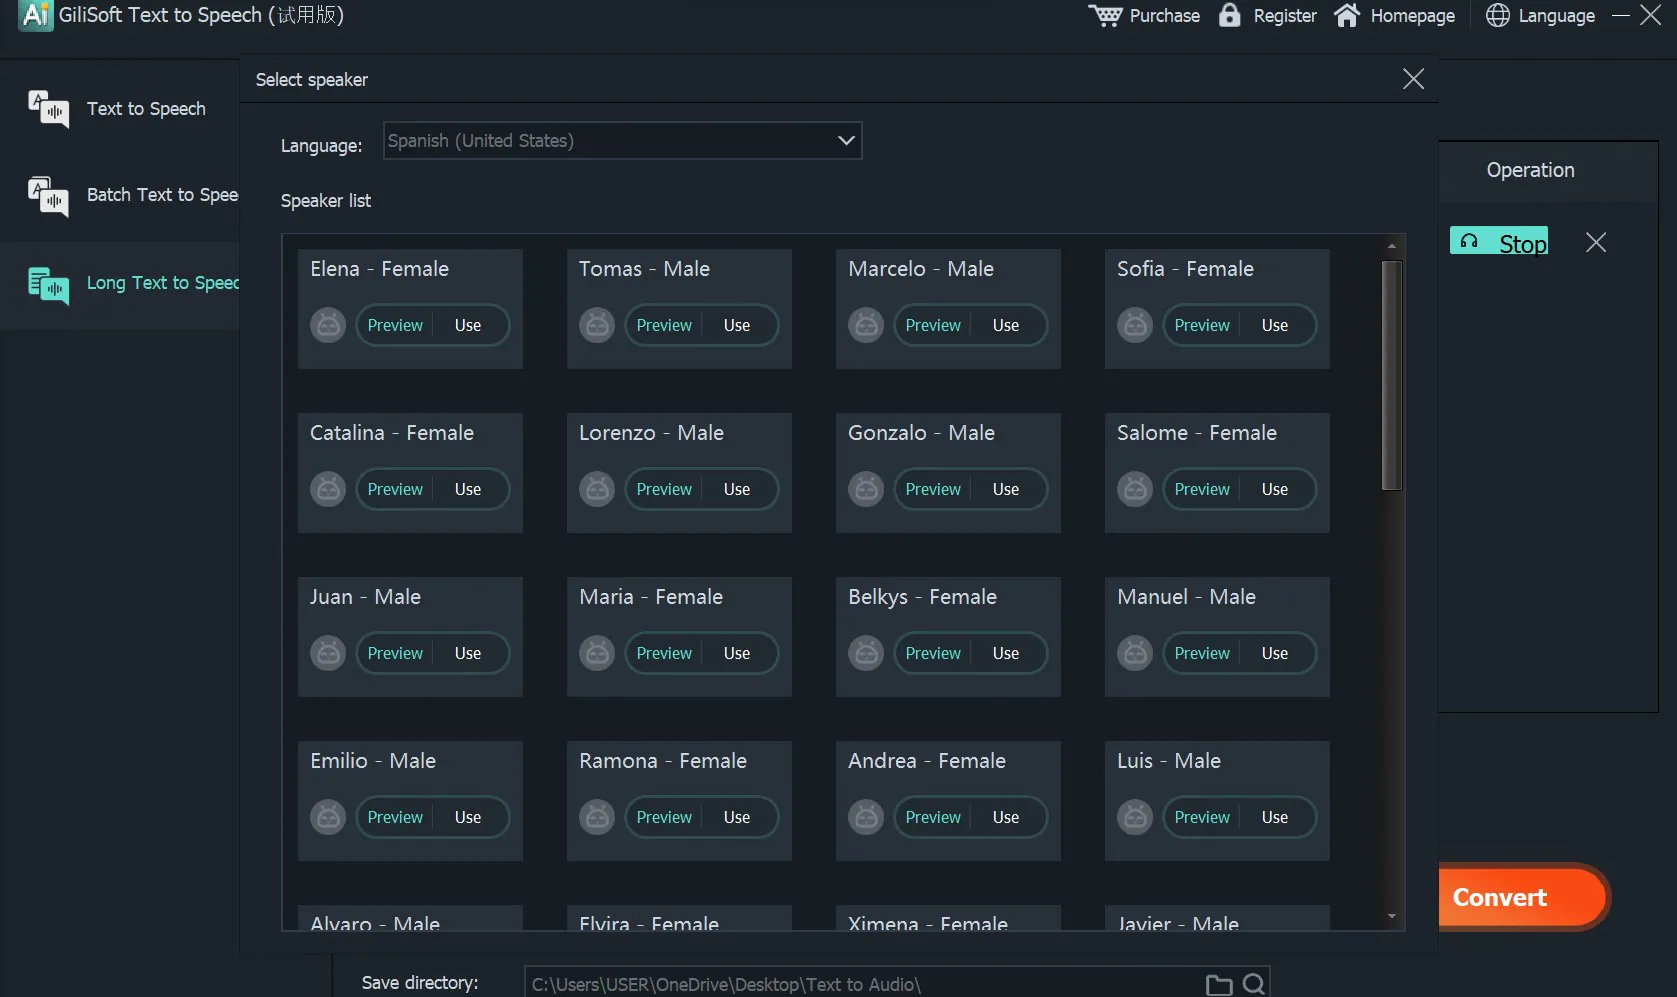Open Batch Text to Speech mode
This screenshot has height=997, width=1677.
point(120,195)
